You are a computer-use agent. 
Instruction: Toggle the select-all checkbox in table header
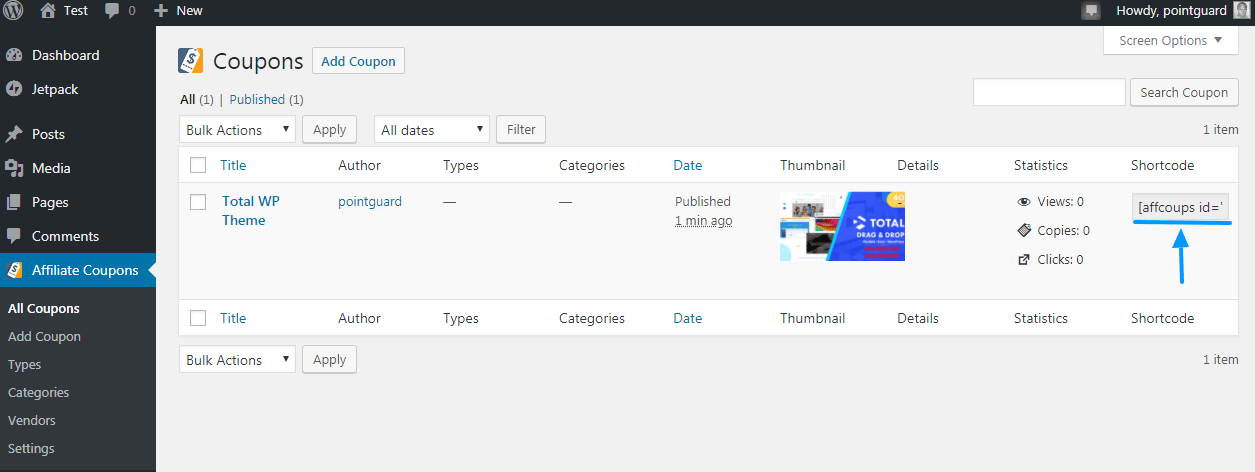[x=198, y=165]
